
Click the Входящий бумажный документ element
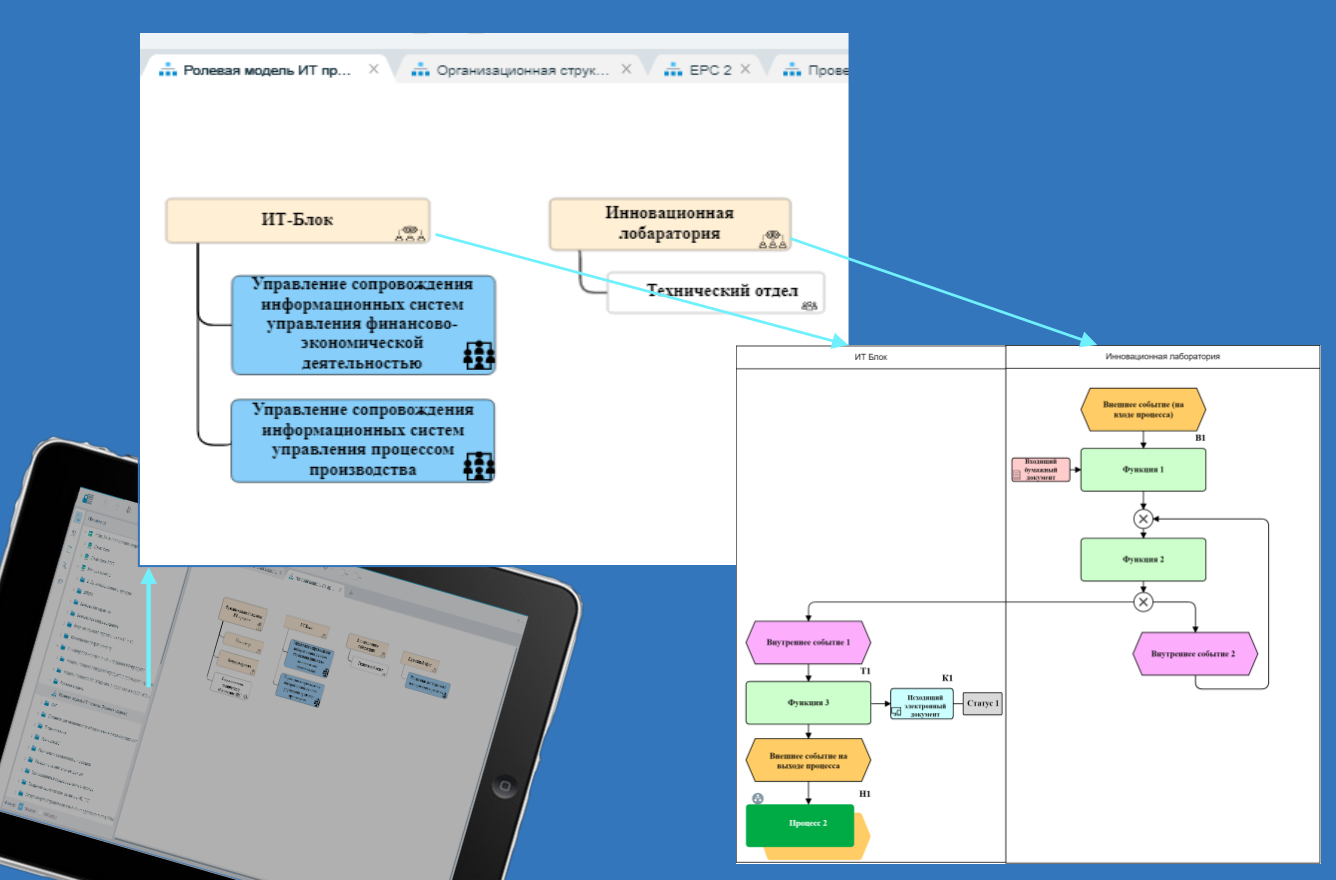pyautogui.click(x=1041, y=470)
